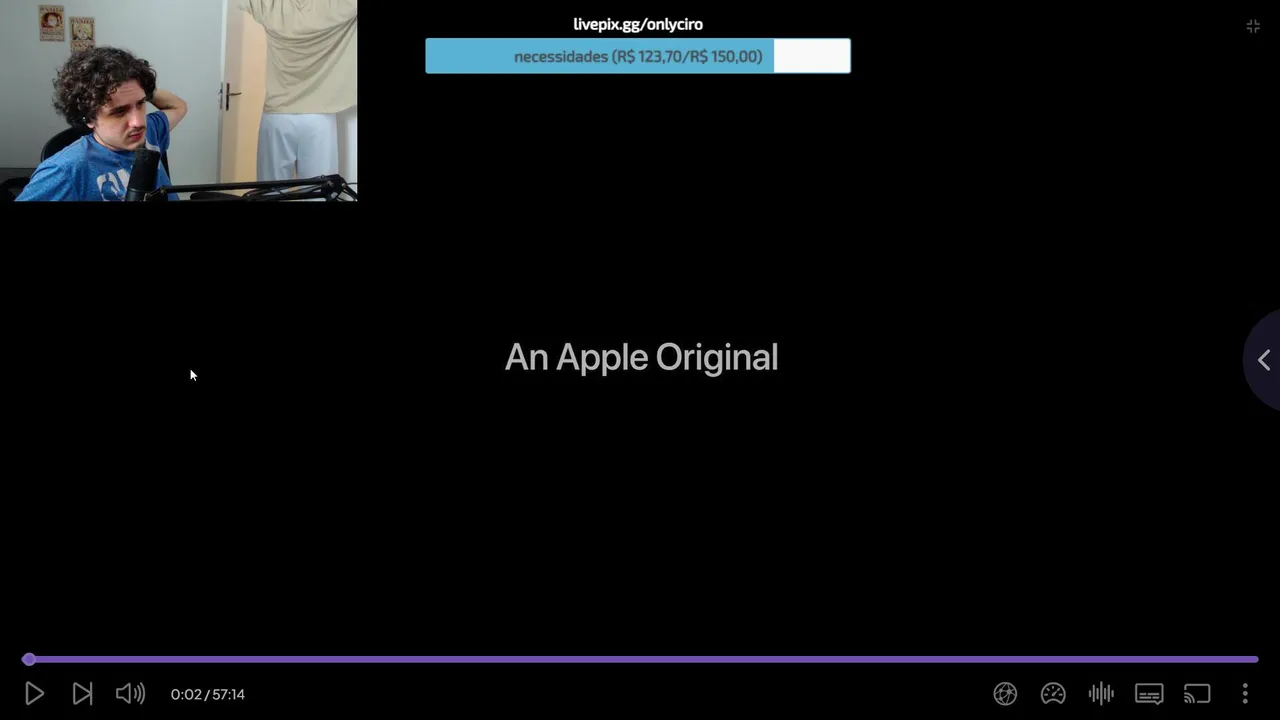Click the streamer webcam overlay
The image size is (1280, 720).
[178, 100]
